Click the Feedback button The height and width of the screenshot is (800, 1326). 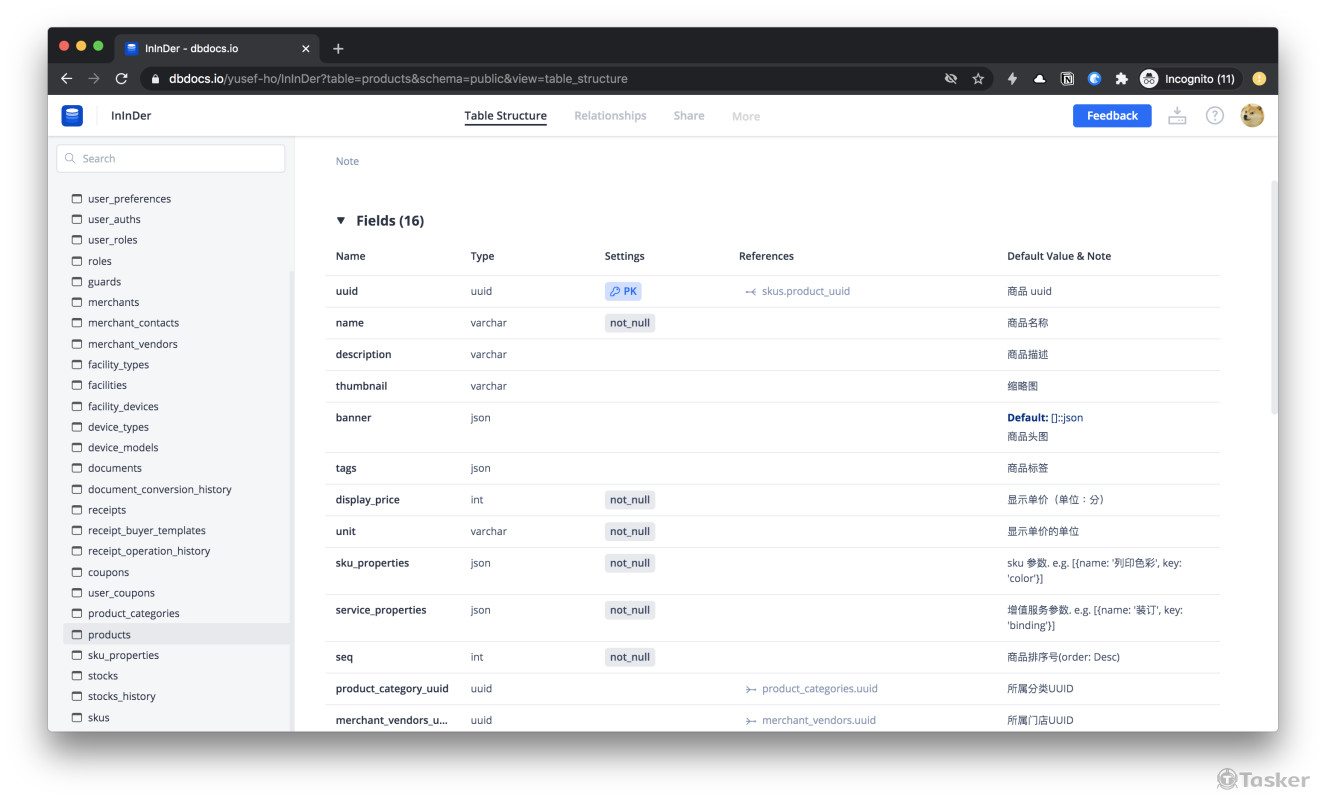click(1111, 116)
